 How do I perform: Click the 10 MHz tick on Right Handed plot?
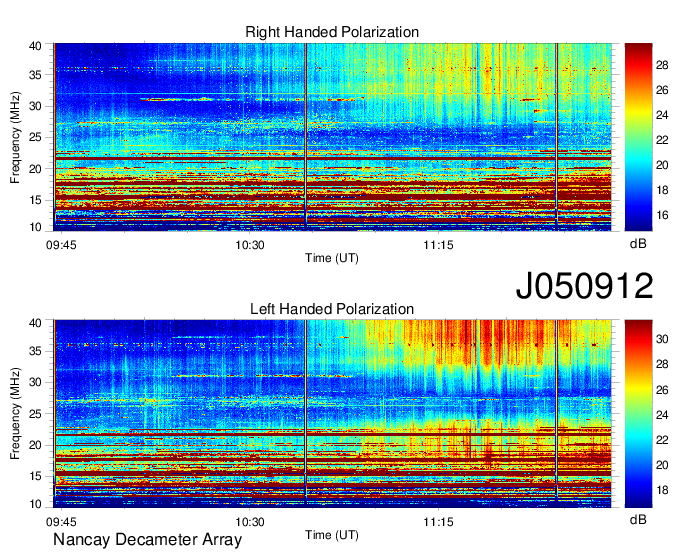pyautogui.click(x=35, y=227)
